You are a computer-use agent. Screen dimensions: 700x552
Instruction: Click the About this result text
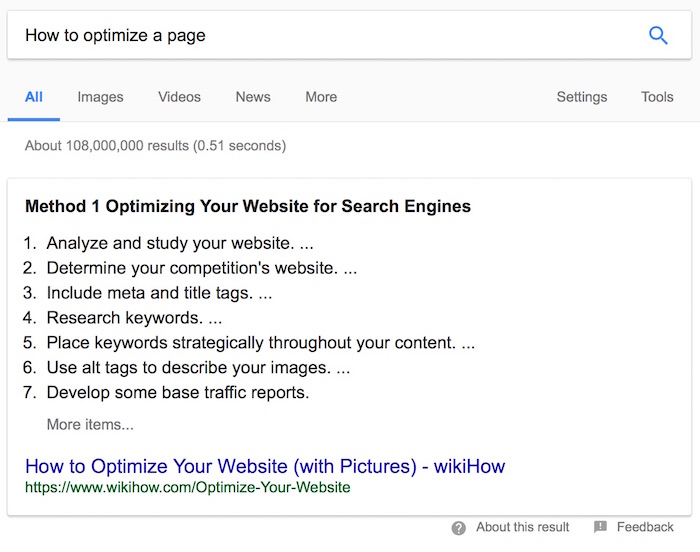[x=522, y=527]
